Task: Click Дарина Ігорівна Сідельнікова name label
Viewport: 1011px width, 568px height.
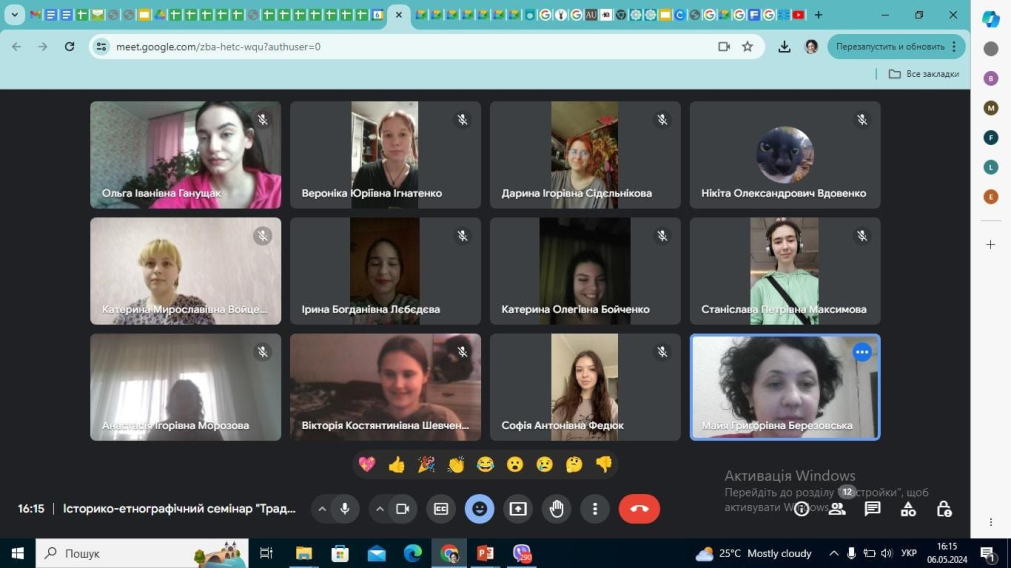Action: click(577, 193)
